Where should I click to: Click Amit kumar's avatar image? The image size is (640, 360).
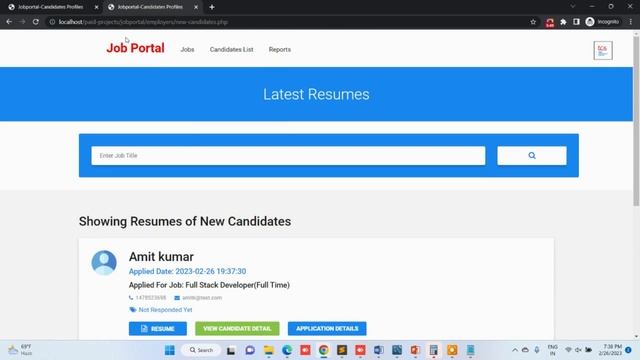[104, 262]
